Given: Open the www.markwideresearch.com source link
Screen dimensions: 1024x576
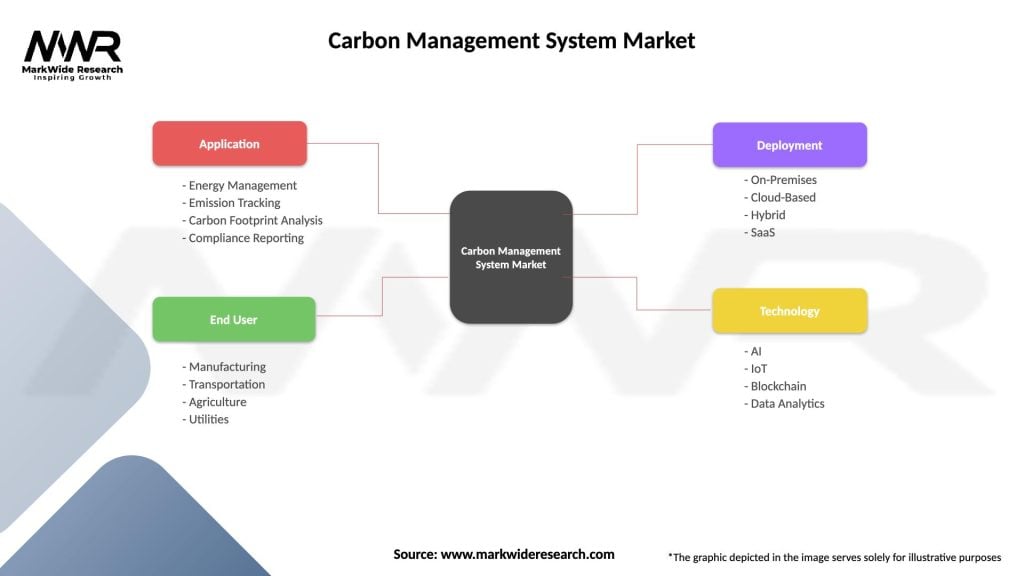Looking at the screenshot, I should (528, 554).
